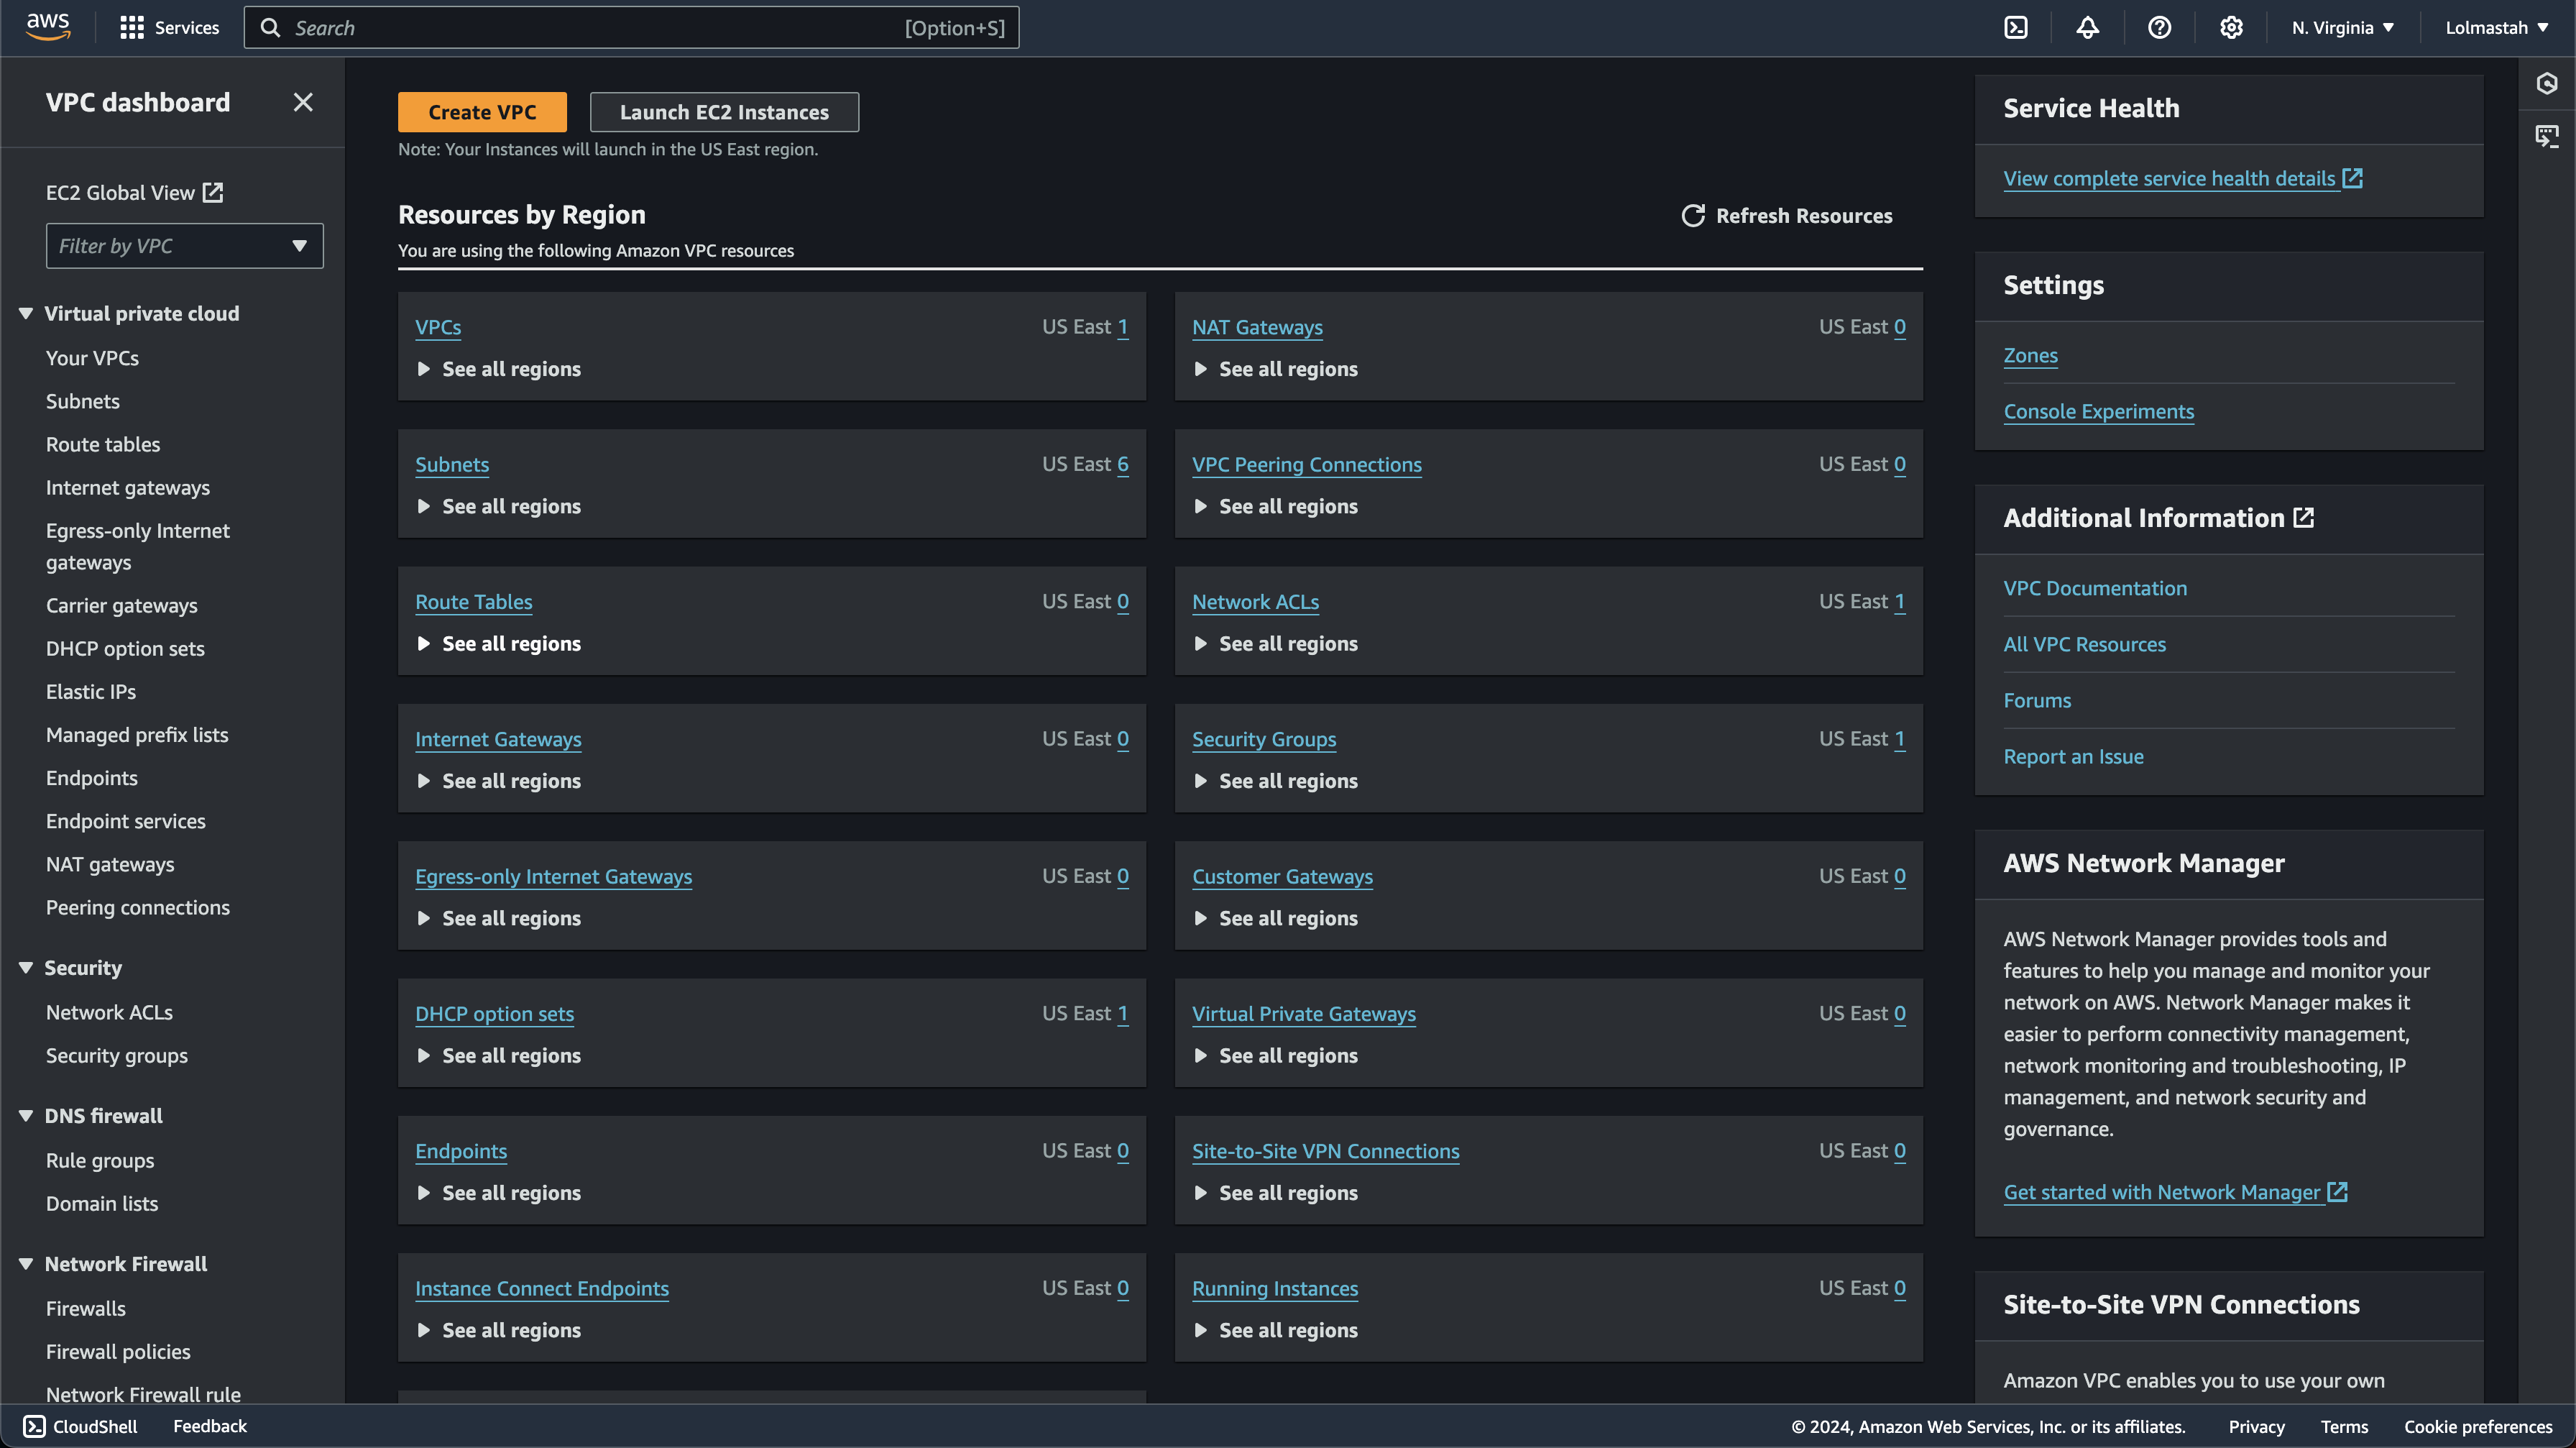This screenshot has height=1448, width=2576.
Task: Open the Network ACLs resource card link
Action: coord(1255,601)
